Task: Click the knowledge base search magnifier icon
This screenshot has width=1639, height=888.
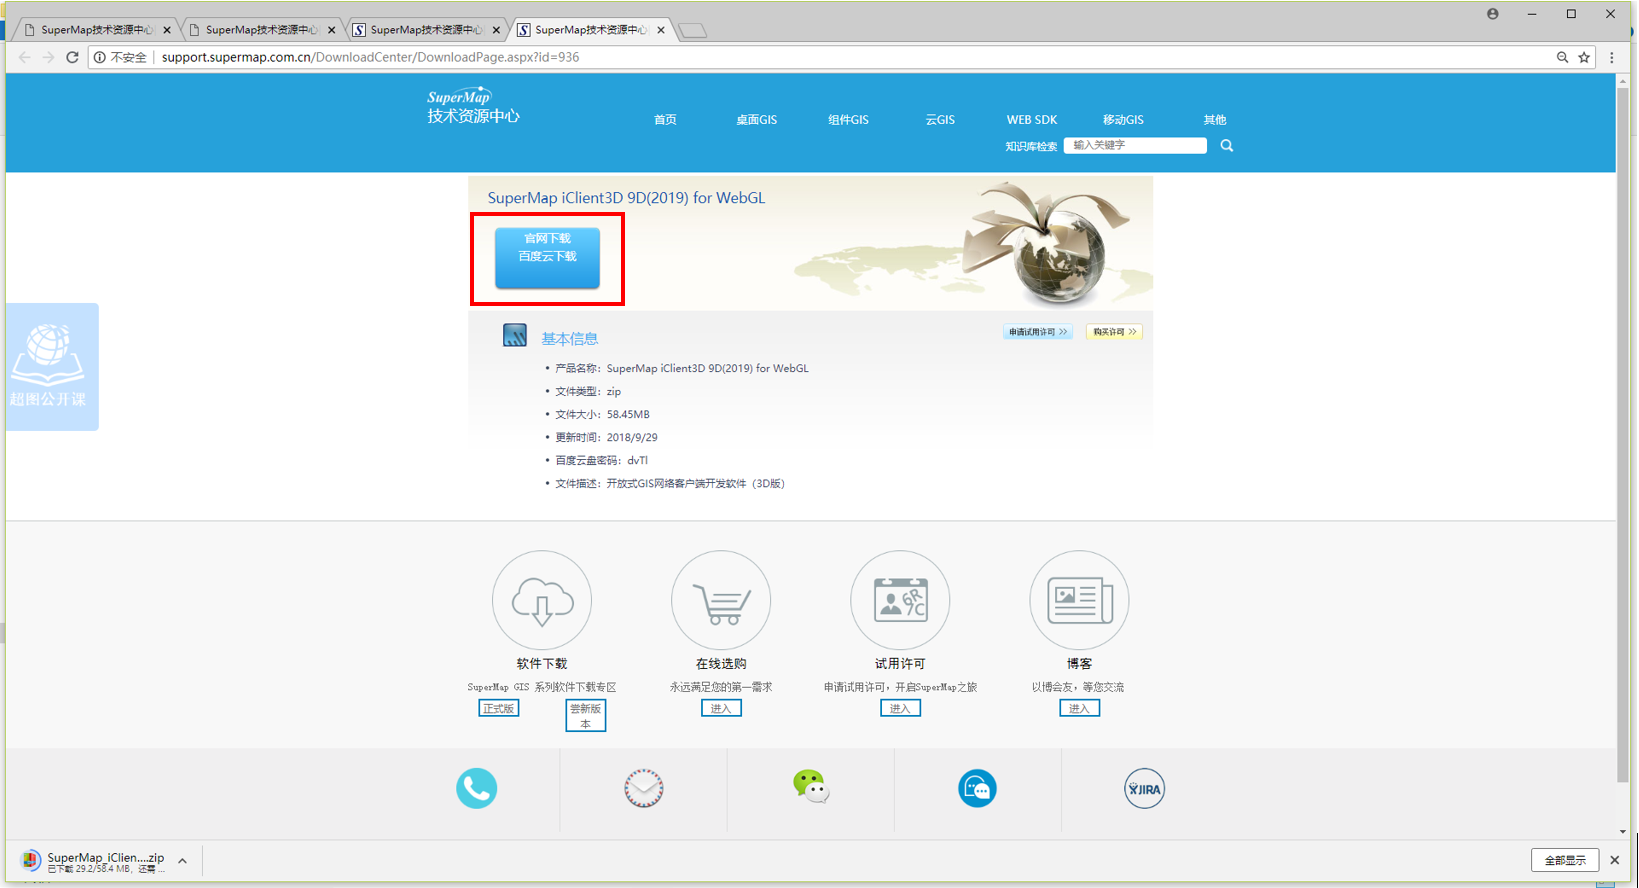Action: [x=1227, y=146]
